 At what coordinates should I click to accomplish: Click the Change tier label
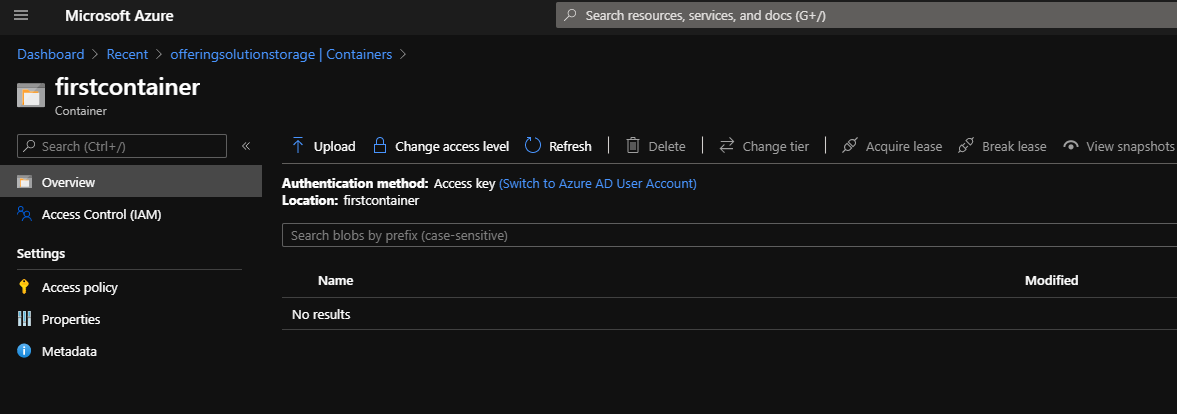click(x=775, y=146)
